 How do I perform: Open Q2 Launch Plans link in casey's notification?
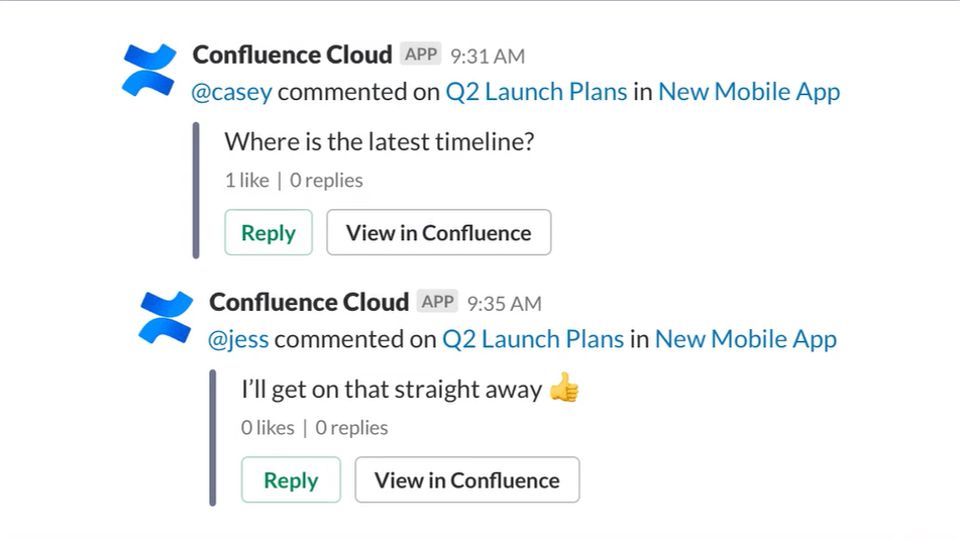click(x=536, y=92)
